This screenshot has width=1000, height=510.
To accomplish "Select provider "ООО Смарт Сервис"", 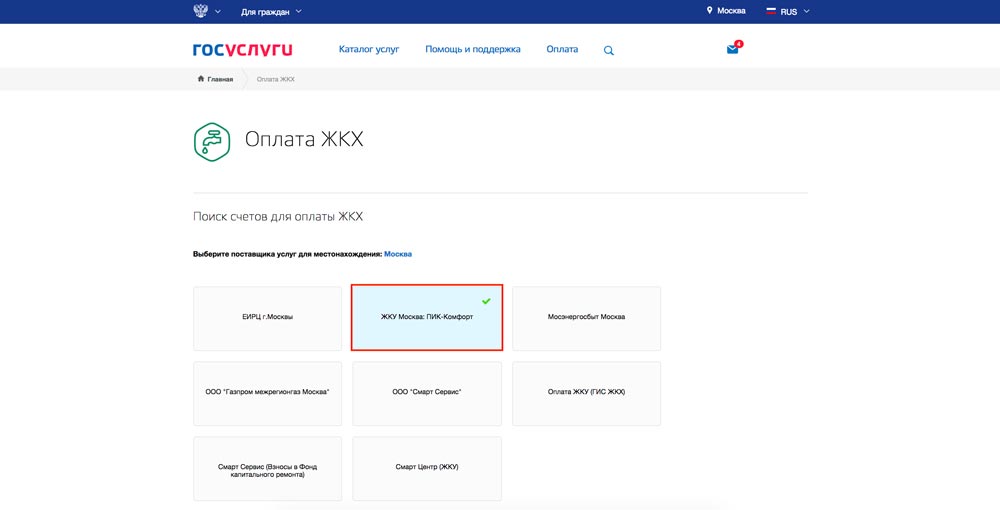I will tap(427, 393).
